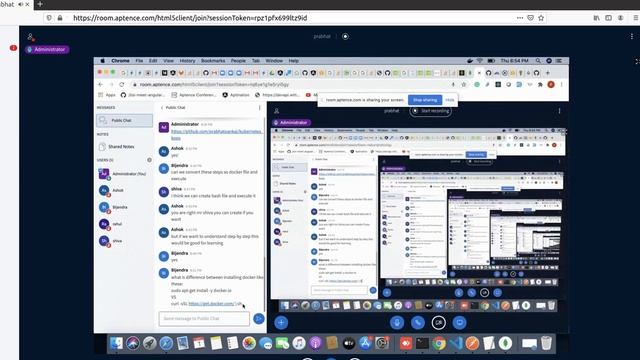
Task: Click the Apple logo in shared screen
Action: [x=102, y=60]
